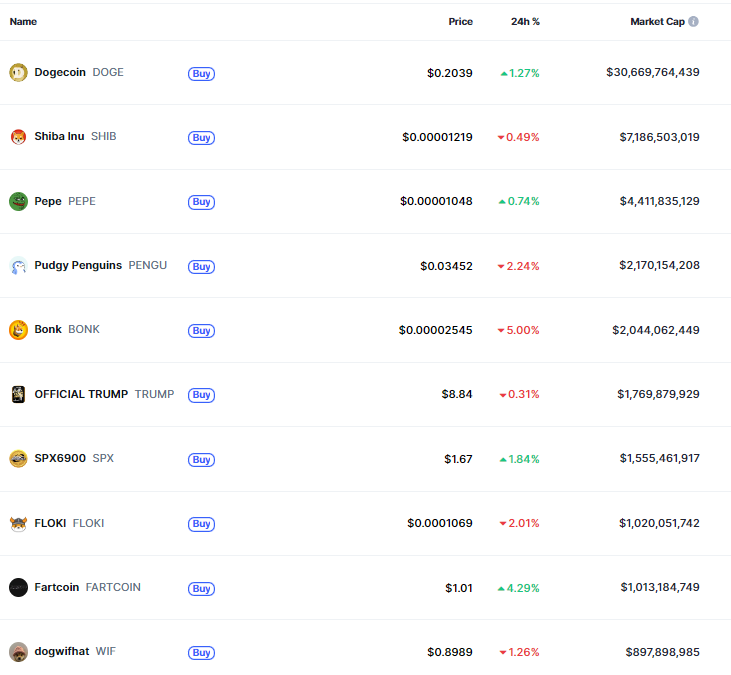Open the Pepe name link

pos(48,201)
